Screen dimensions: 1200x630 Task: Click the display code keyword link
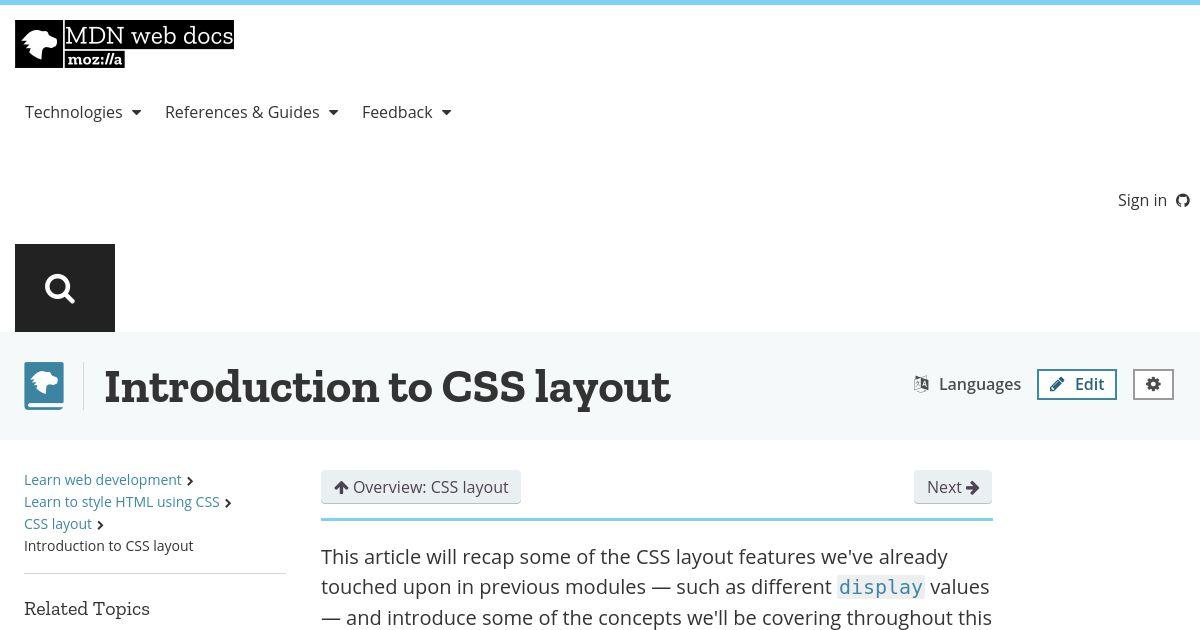point(881,587)
